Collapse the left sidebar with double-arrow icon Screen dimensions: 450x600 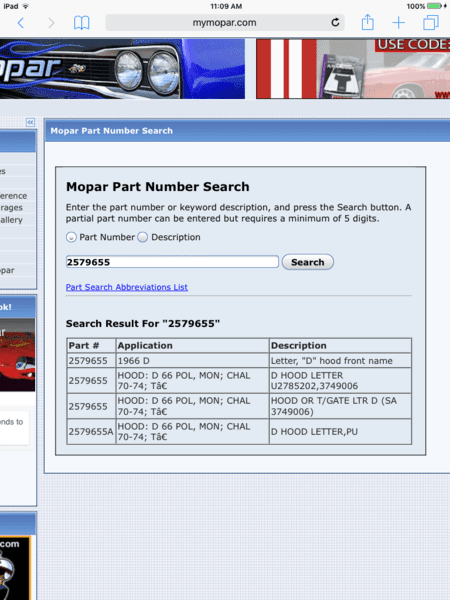(x=30, y=122)
